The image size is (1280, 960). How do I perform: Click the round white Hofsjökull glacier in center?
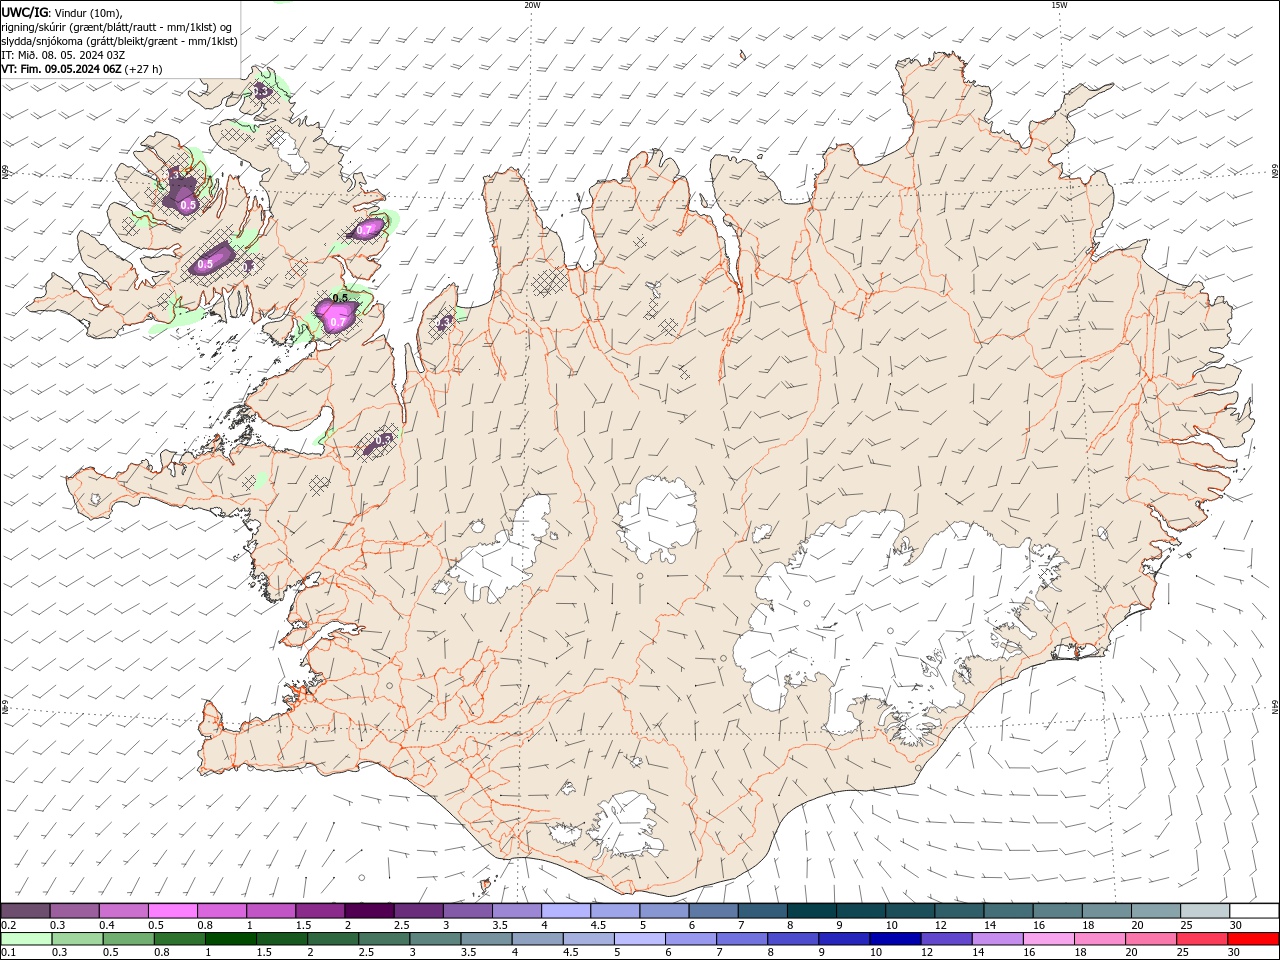coord(655,520)
